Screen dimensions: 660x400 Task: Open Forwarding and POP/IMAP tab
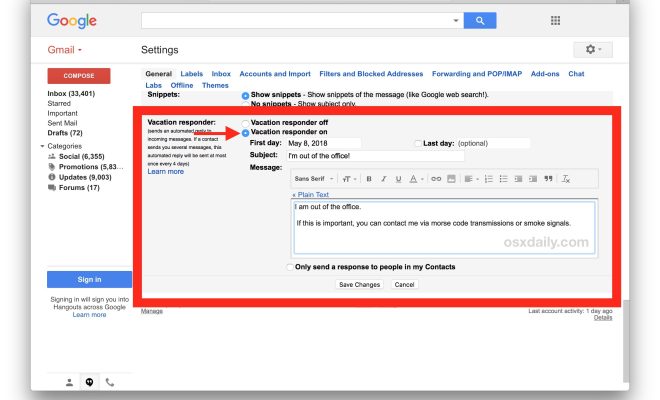(477, 74)
